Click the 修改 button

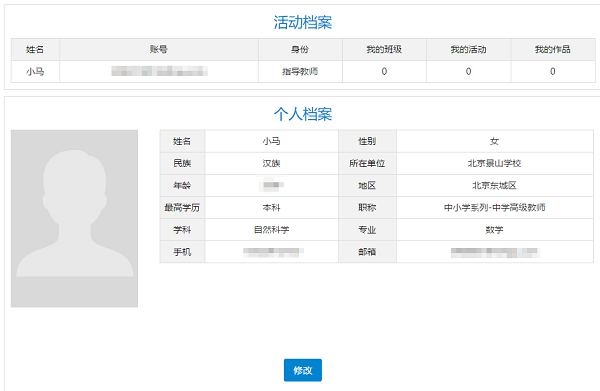303,370
